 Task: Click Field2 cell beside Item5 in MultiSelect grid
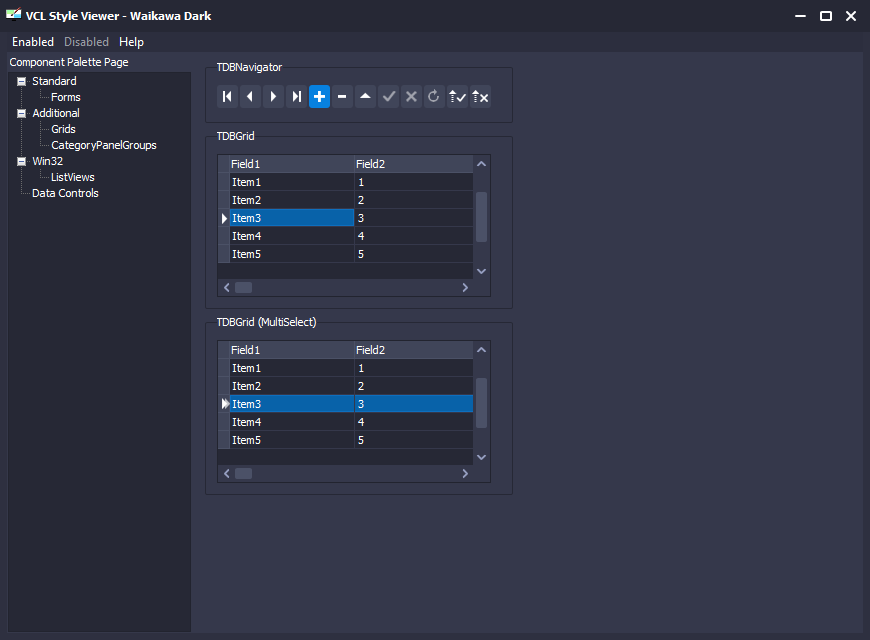pyautogui.click(x=414, y=440)
